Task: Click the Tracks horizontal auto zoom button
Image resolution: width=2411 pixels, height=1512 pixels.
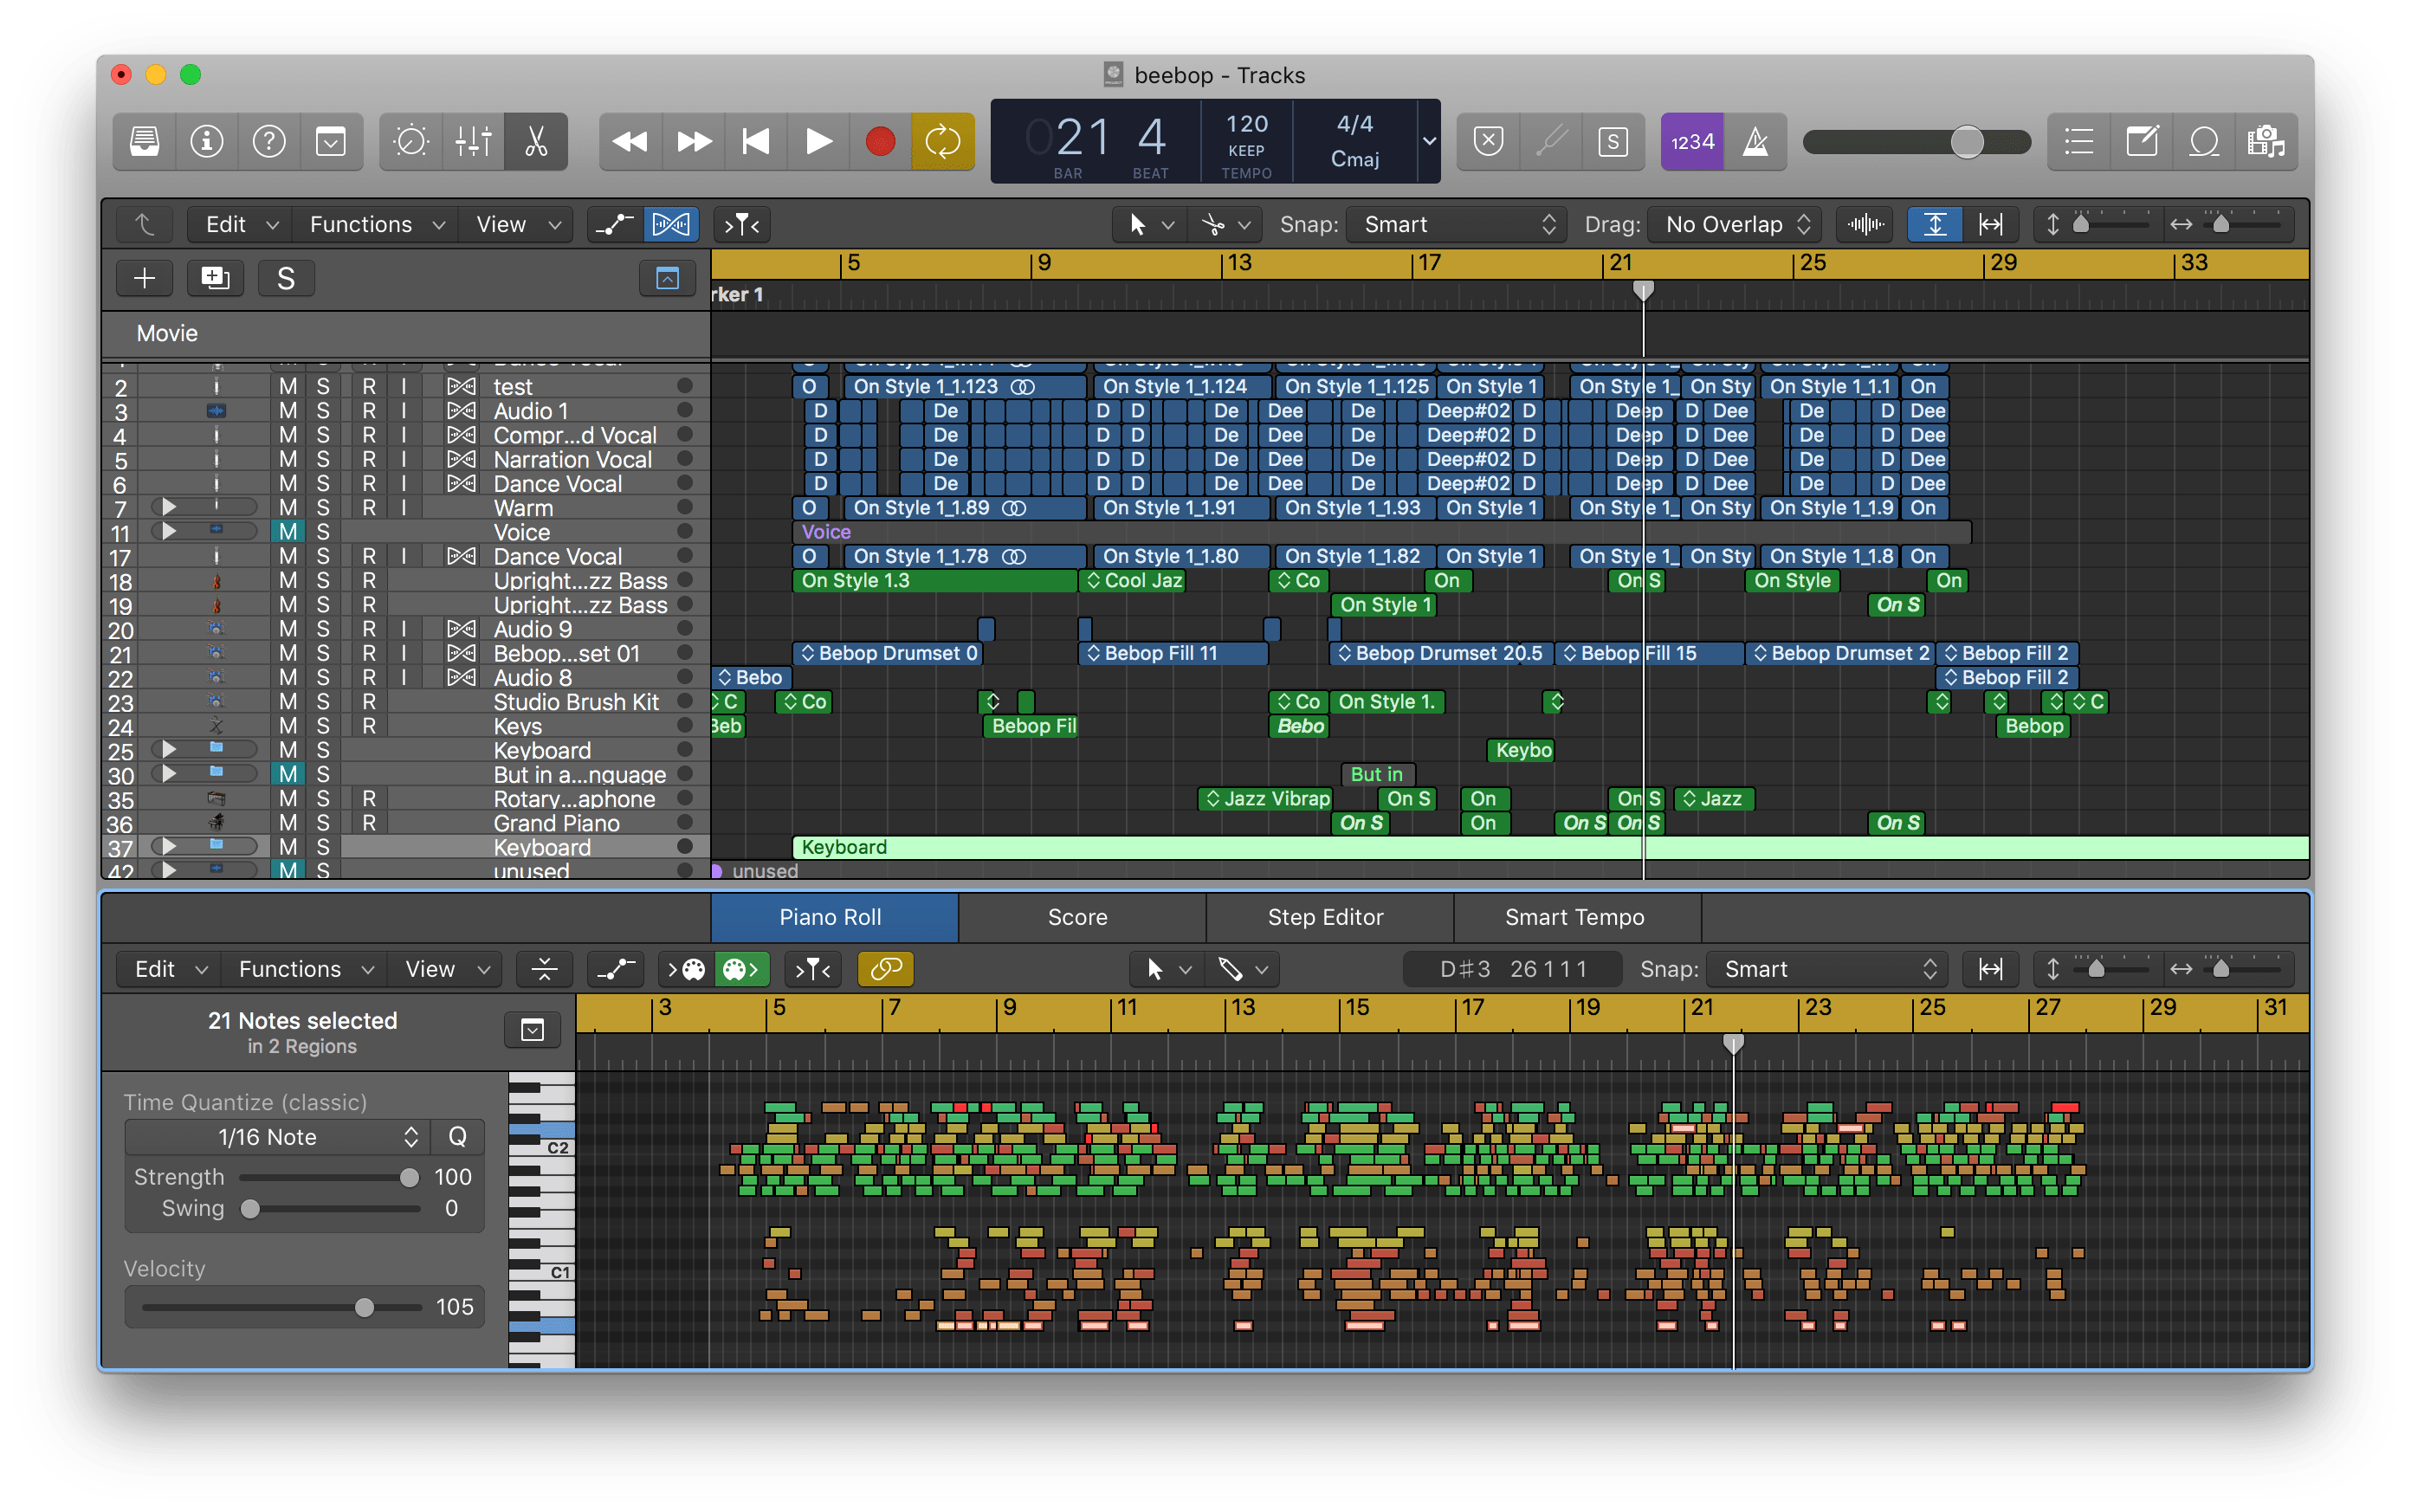Action: pyautogui.click(x=1990, y=224)
